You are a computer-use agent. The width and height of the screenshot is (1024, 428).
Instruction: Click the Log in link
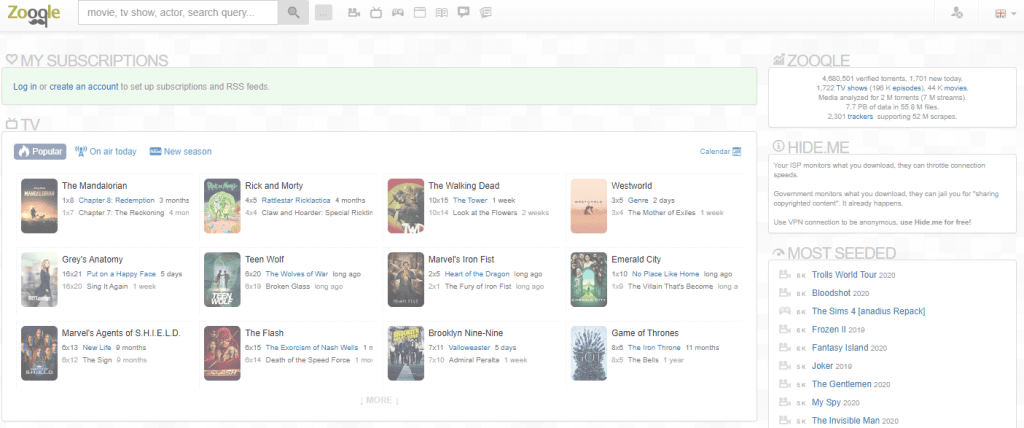pos(25,86)
